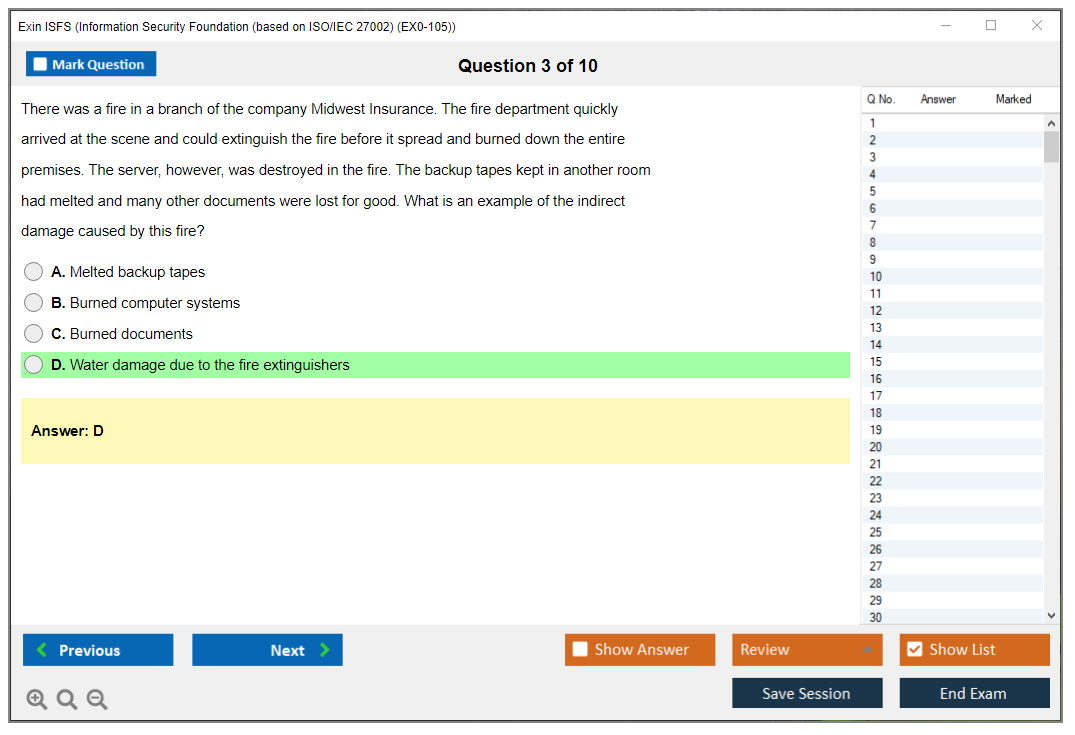Click the zoom in magnifier icon
The height and width of the screenshot is (735, 1075).
pyautogui.click(x=37, y=700)
